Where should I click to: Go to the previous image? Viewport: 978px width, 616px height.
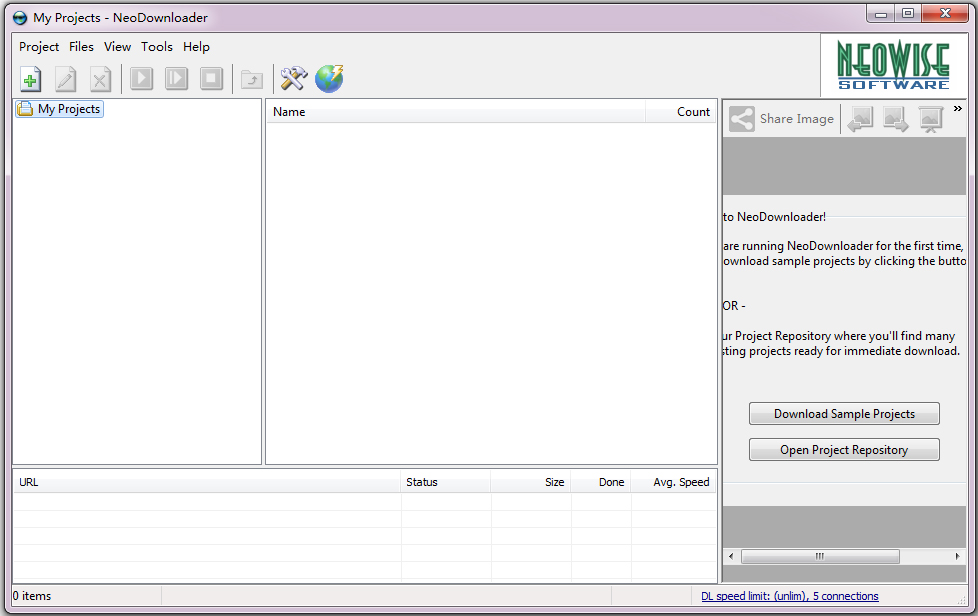[859, 118]
